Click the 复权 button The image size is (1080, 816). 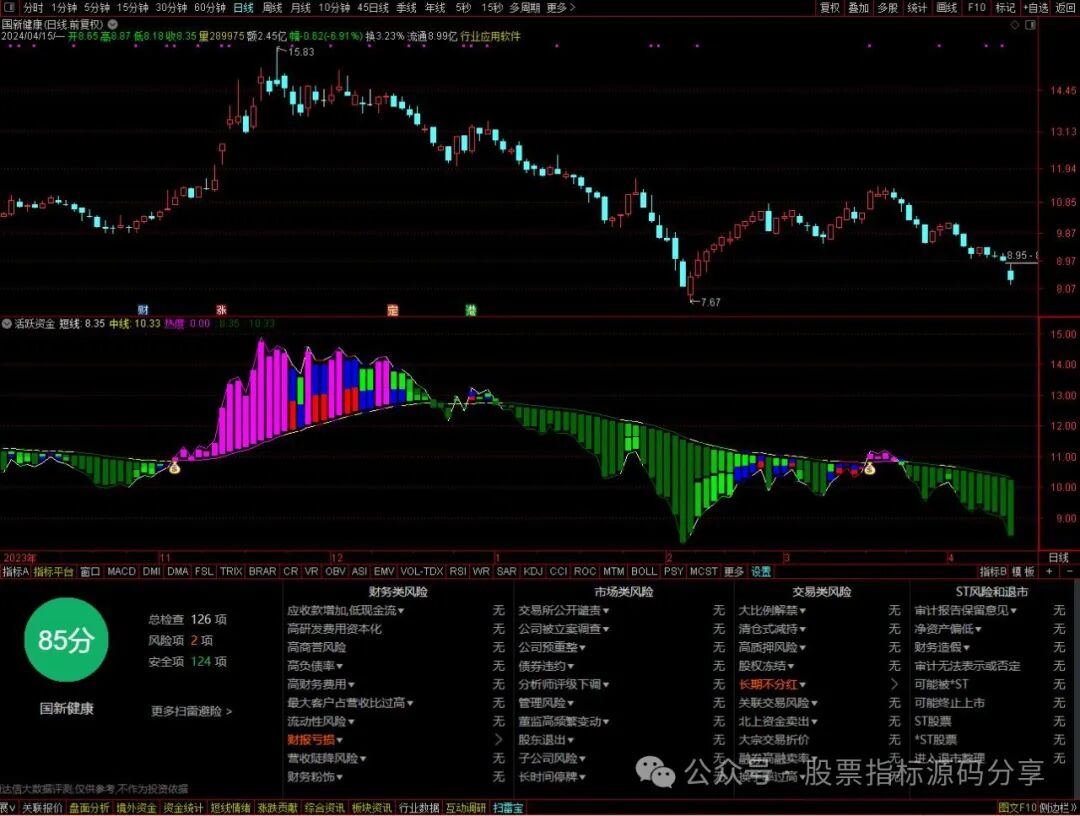click(830, 8)
